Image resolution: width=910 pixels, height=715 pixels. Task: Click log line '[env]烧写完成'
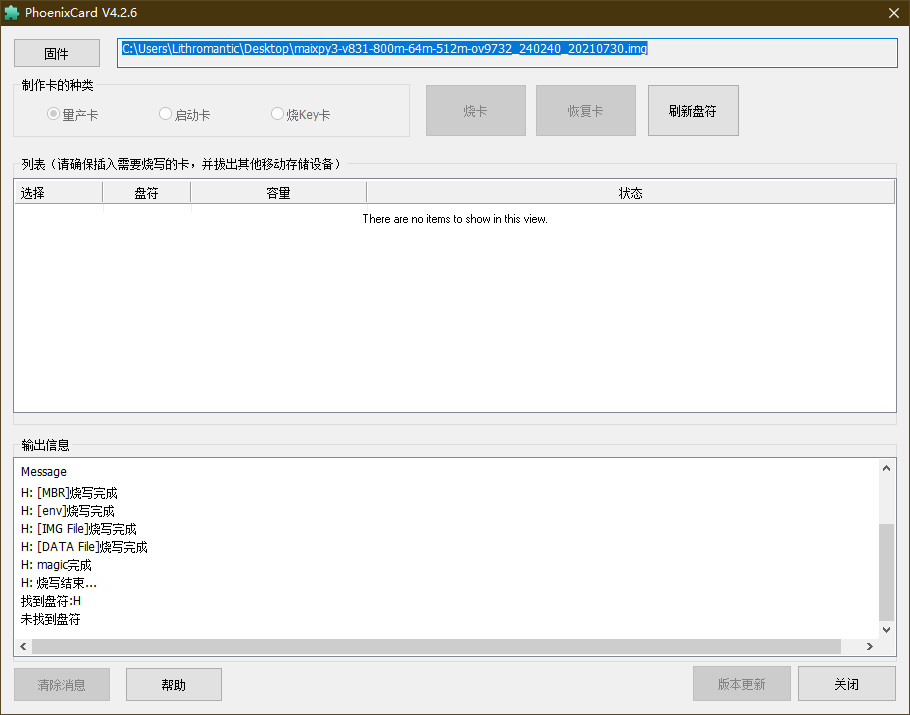(x=68, y=511)
